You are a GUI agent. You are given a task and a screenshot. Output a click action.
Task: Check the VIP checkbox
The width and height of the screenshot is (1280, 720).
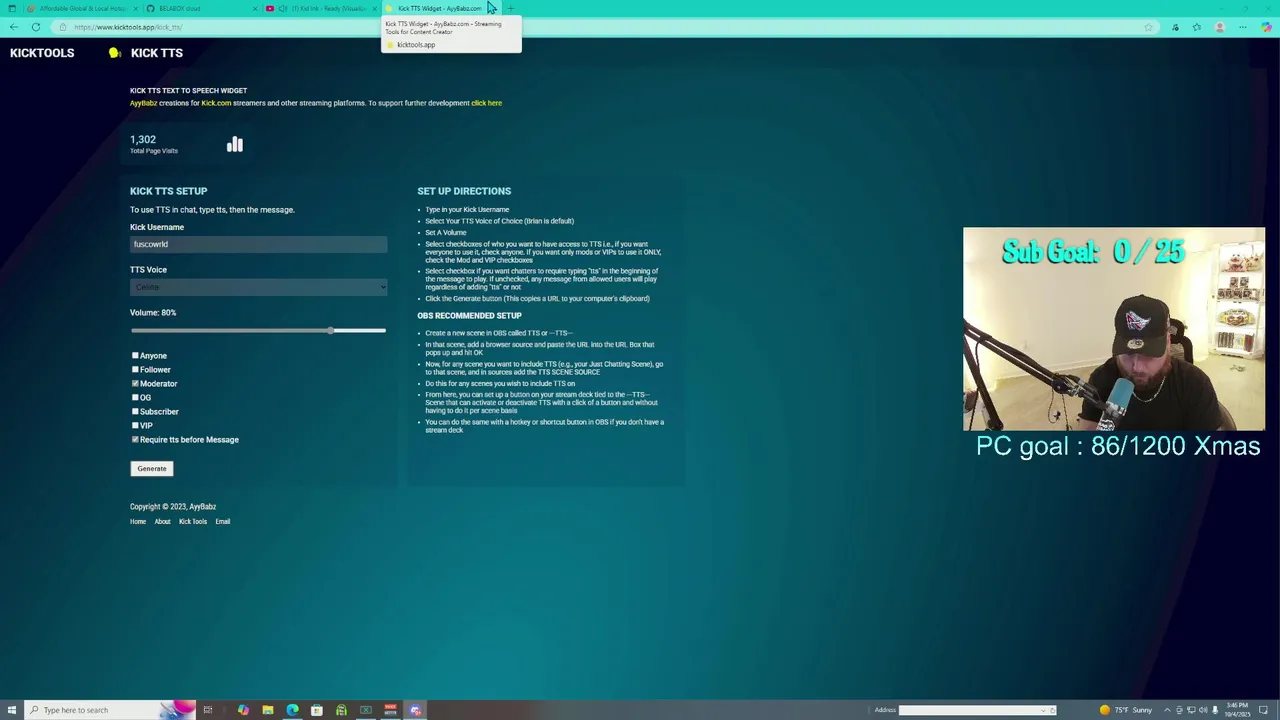pos(135,426)
